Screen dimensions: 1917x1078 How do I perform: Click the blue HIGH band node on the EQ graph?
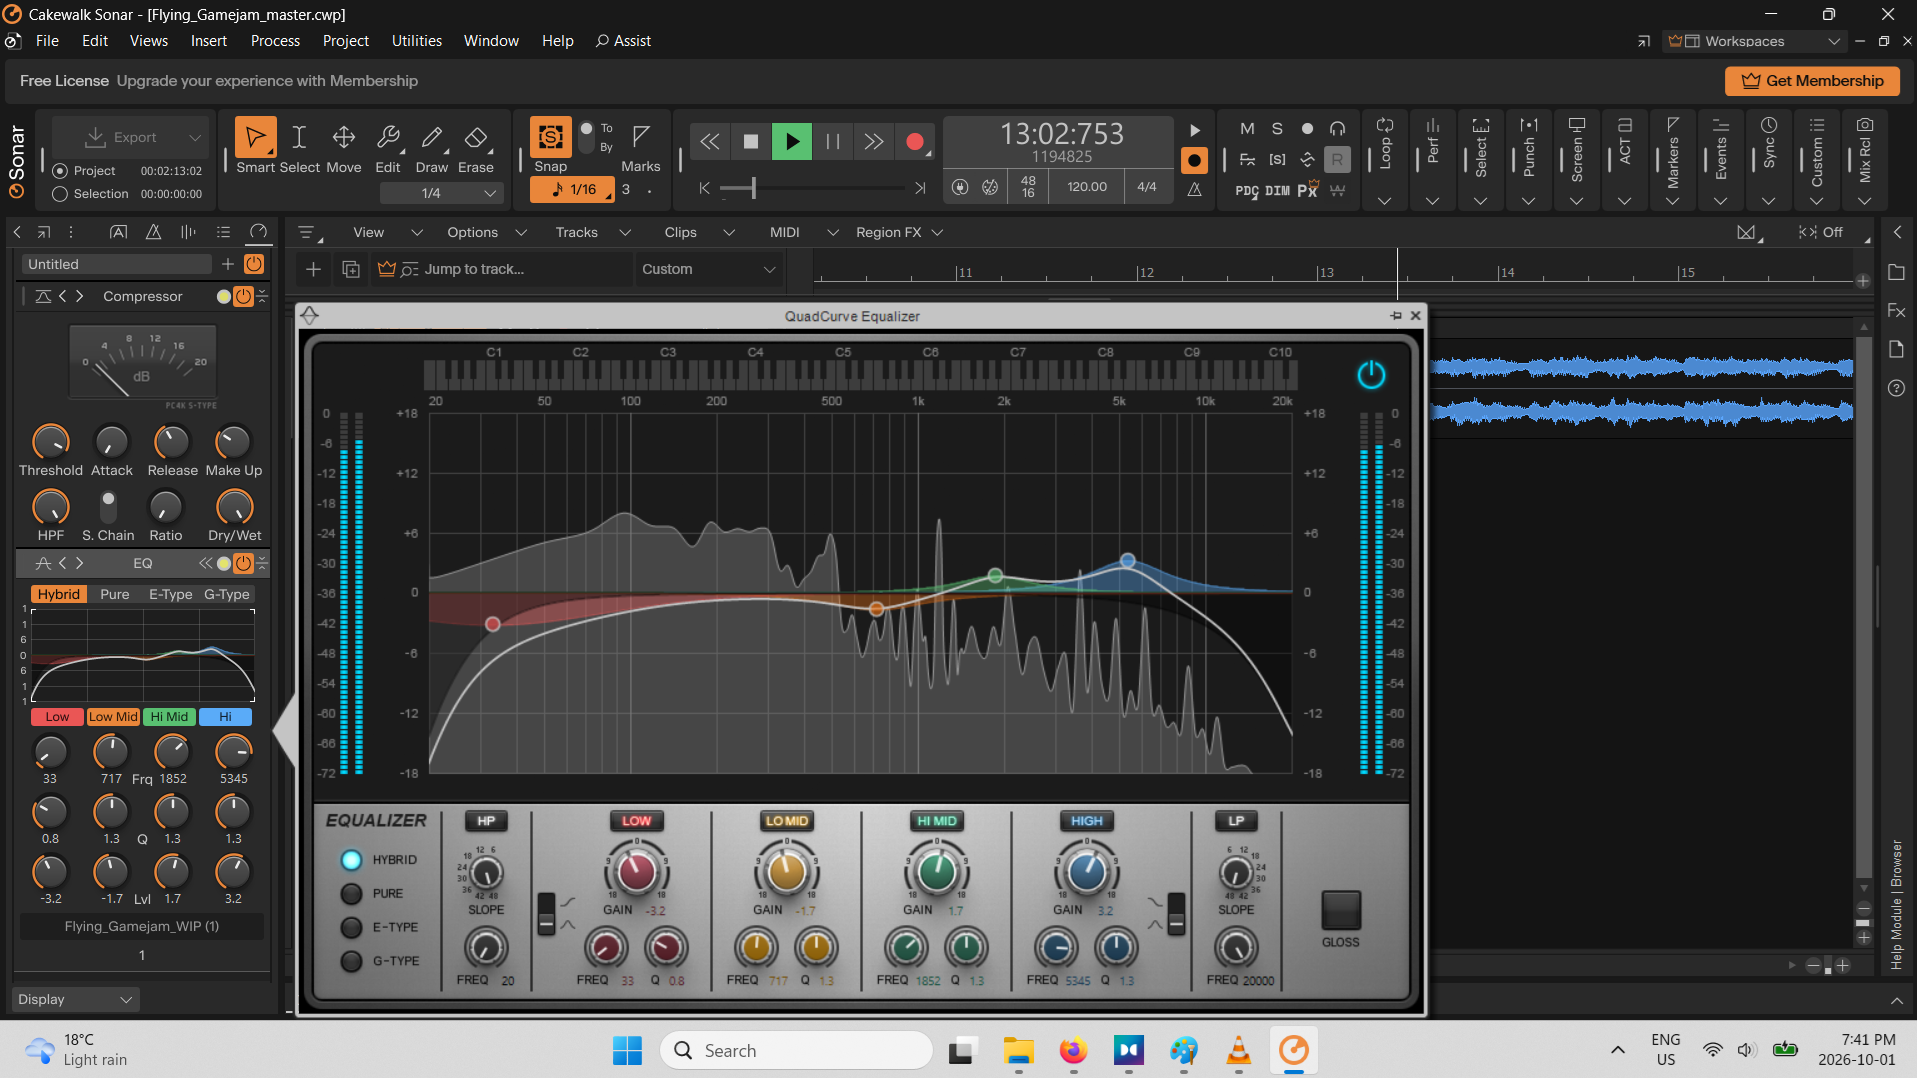coord(1128,561)
